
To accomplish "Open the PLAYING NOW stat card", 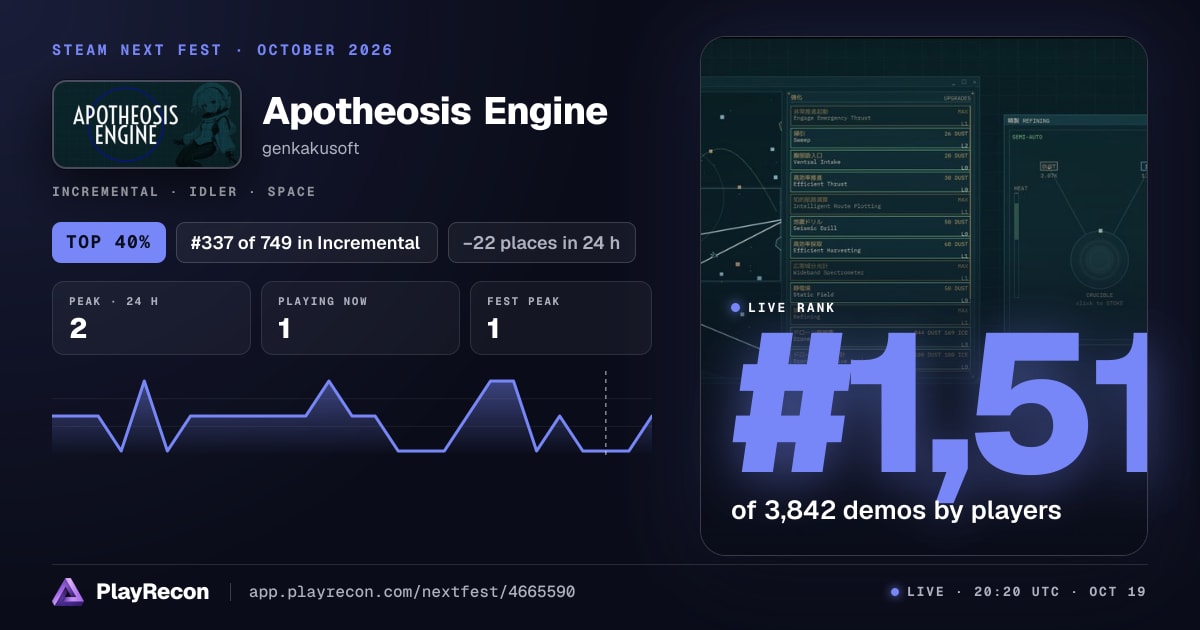I will pyautogui.click(x=360, y=318).
